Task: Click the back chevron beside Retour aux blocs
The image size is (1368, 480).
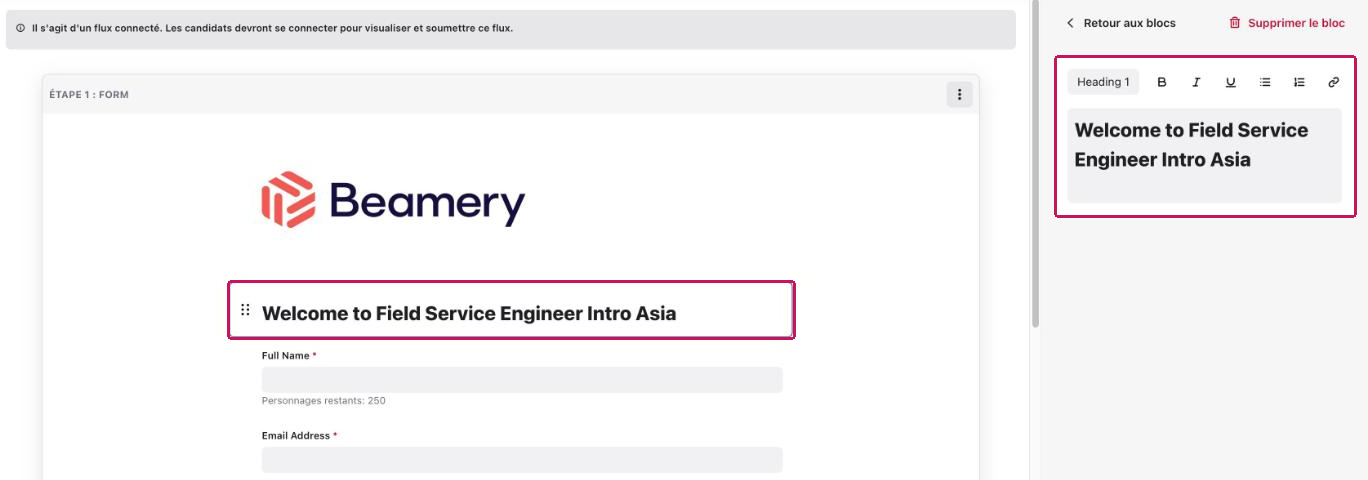Action: pyautogui.click(x=1070, y=23)
